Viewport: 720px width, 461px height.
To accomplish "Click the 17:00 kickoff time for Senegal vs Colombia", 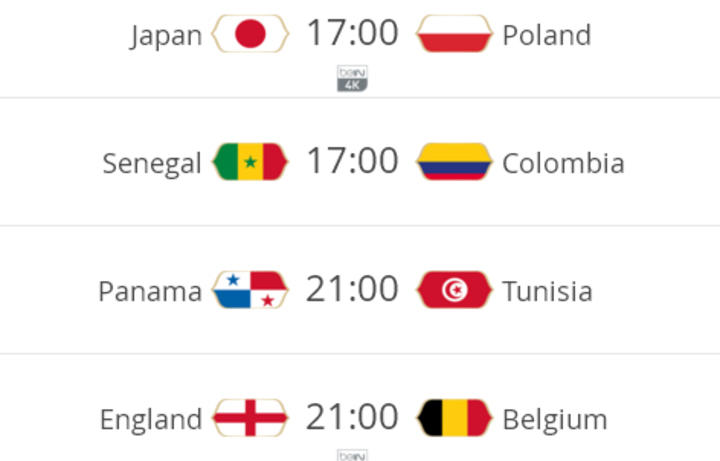I will pyautogui.click(x=352, y=161).
